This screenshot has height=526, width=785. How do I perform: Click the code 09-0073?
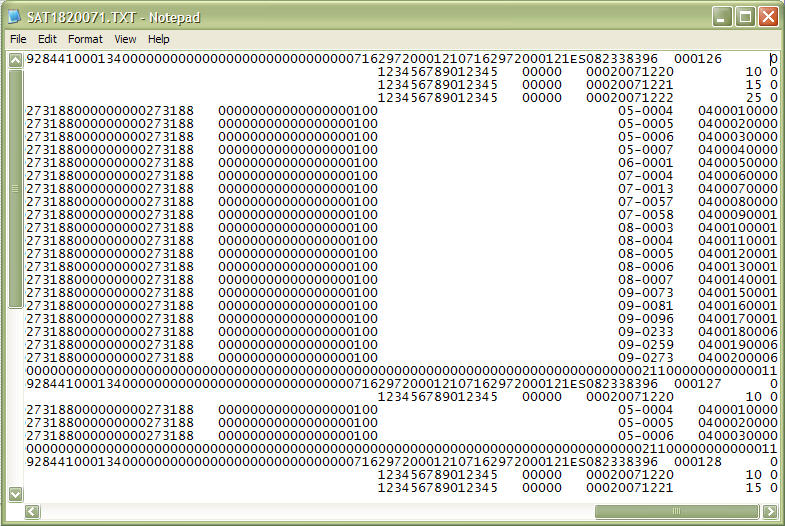click(x=646, y=293)
